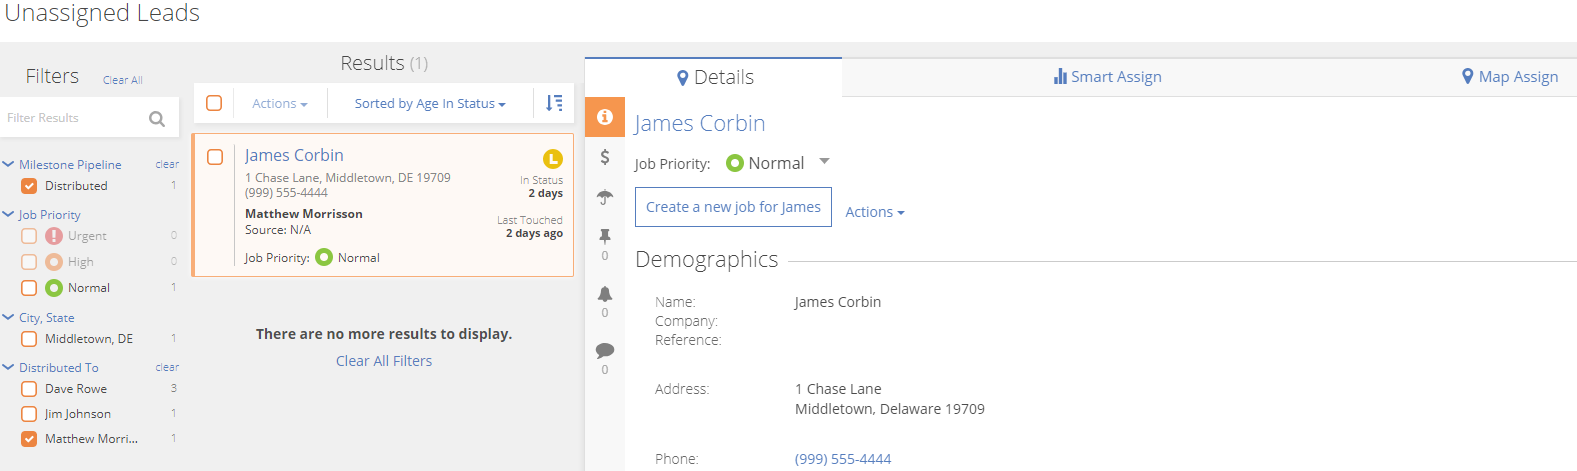The width and height of the screenshot is (1577, 471).
Task: Click the phone number (999) 555-4444 link
Action: 843,459
